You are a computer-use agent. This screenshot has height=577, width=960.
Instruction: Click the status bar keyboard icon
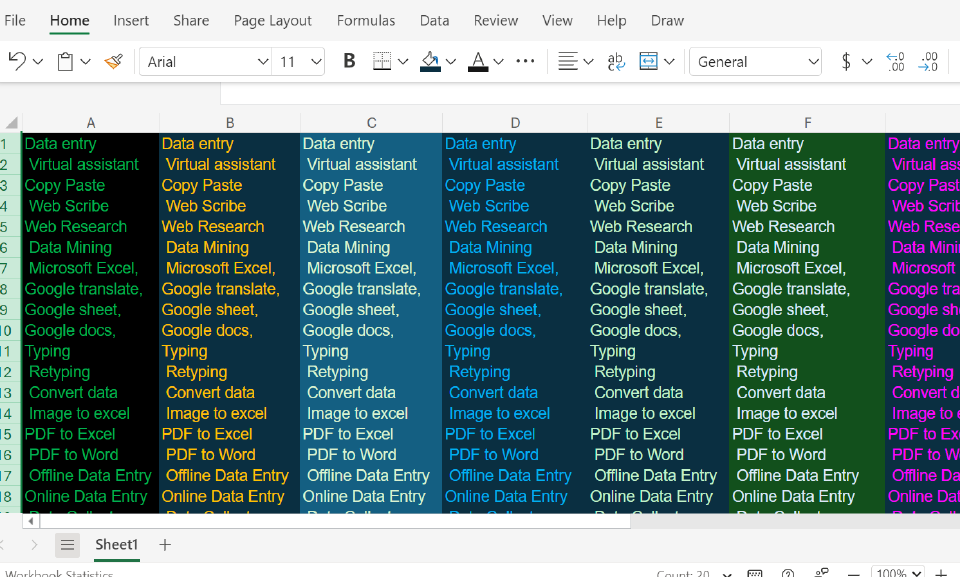coord(755,573)
